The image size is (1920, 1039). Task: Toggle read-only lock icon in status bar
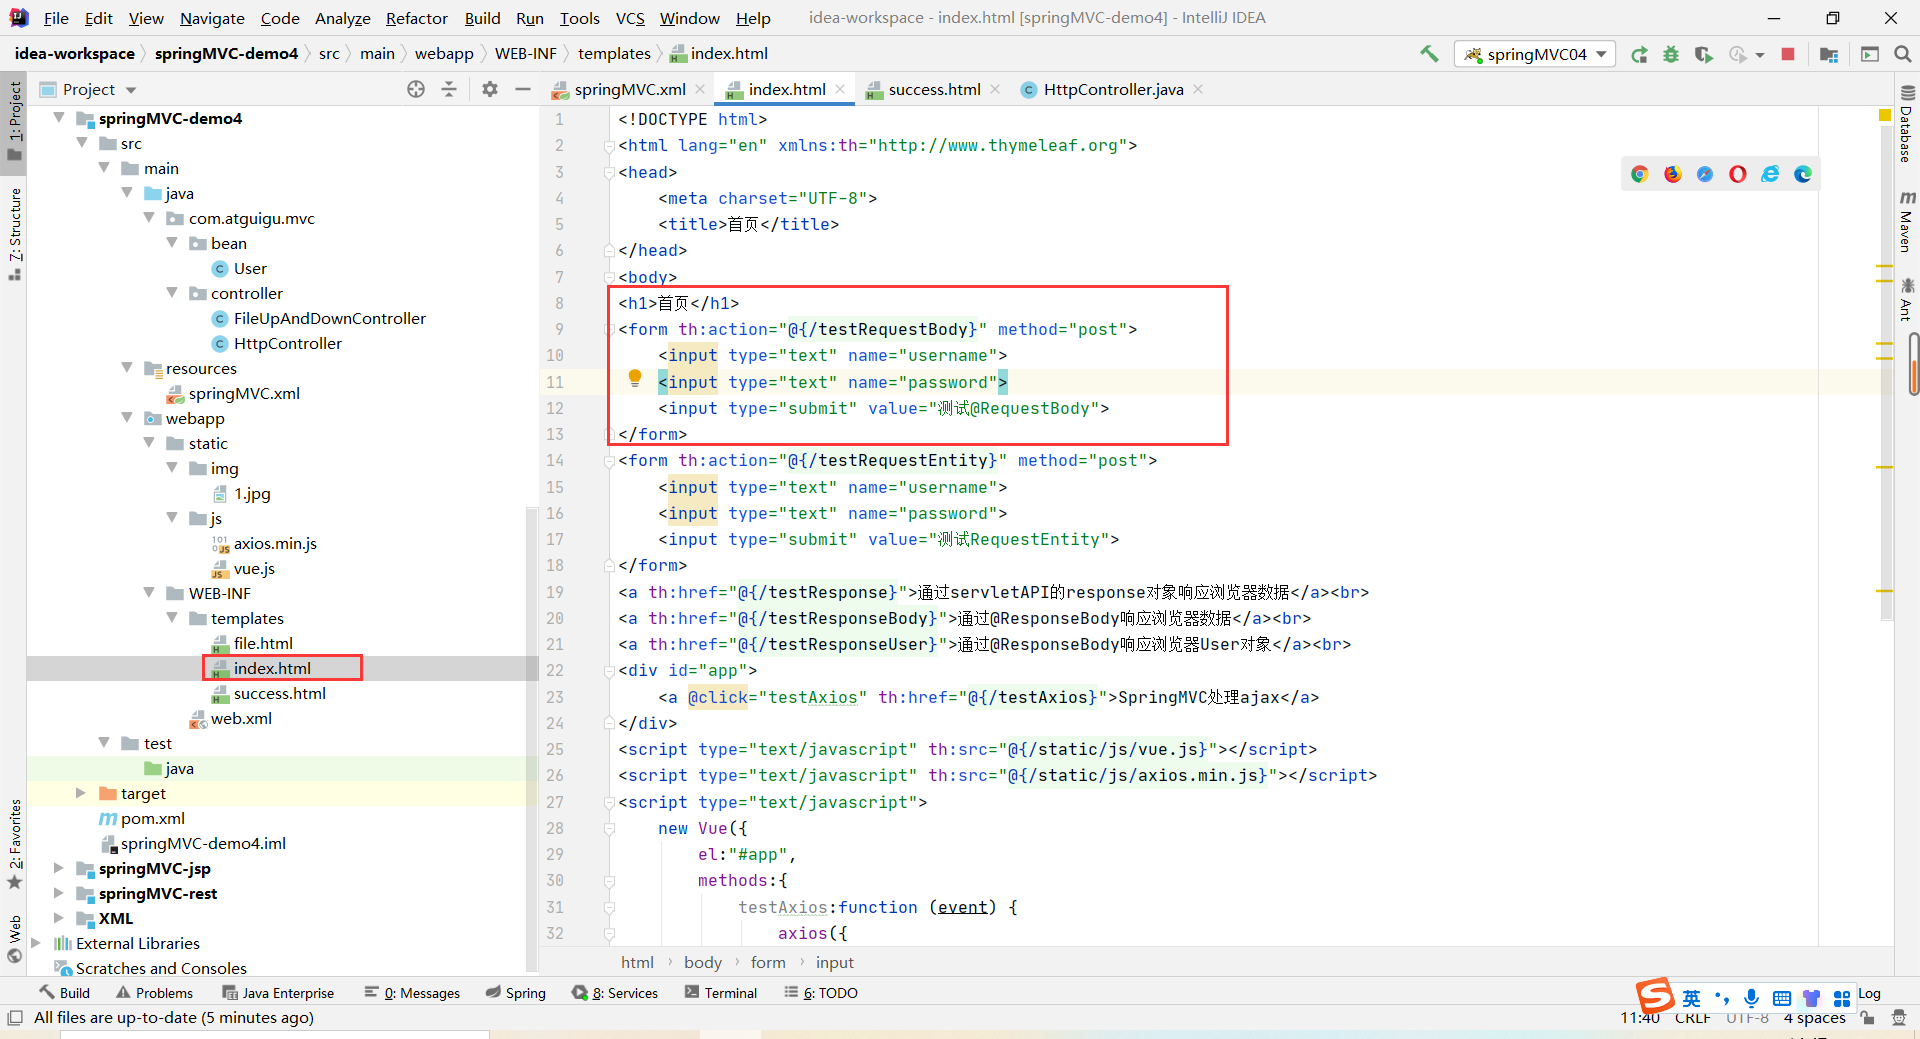[x=1867, y=1018]
